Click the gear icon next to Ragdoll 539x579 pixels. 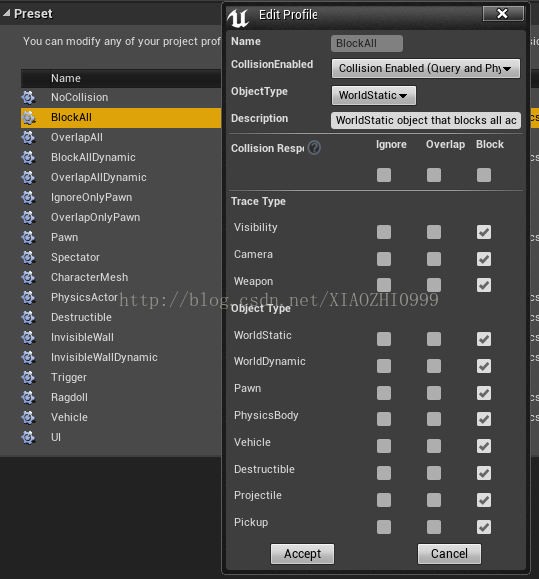click(x=28, y=398)
